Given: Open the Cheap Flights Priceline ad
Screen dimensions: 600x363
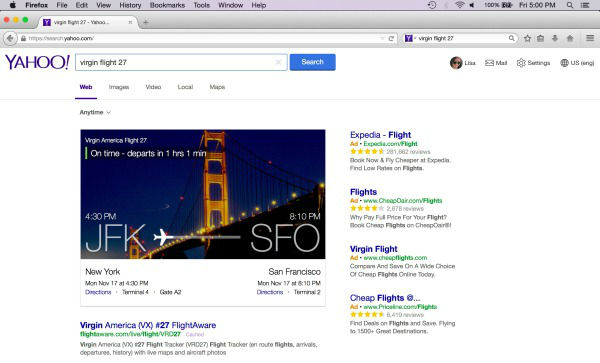Looking at the screenshot, I should point(385,298).
